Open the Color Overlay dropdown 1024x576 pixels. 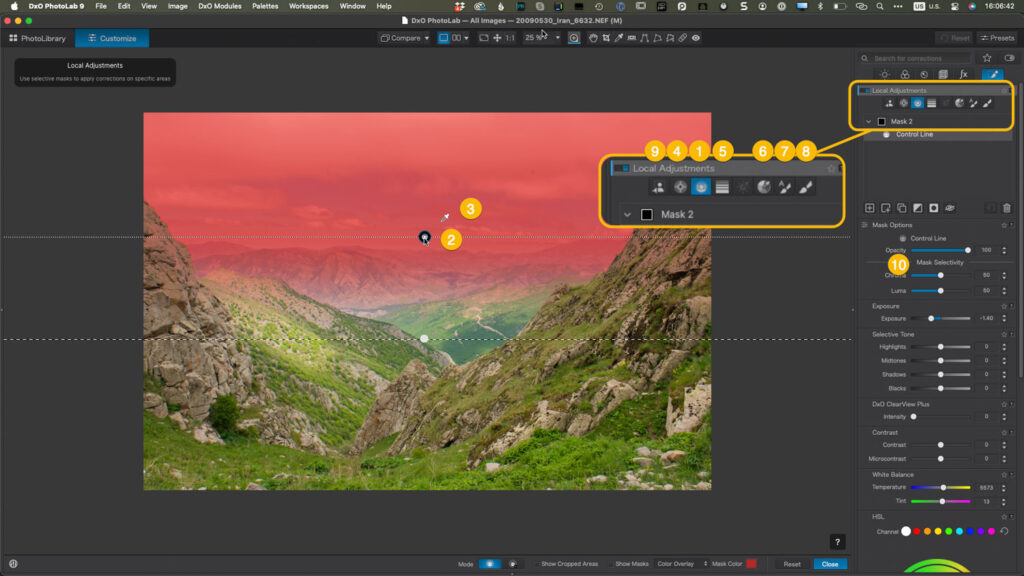click(680, 564)
